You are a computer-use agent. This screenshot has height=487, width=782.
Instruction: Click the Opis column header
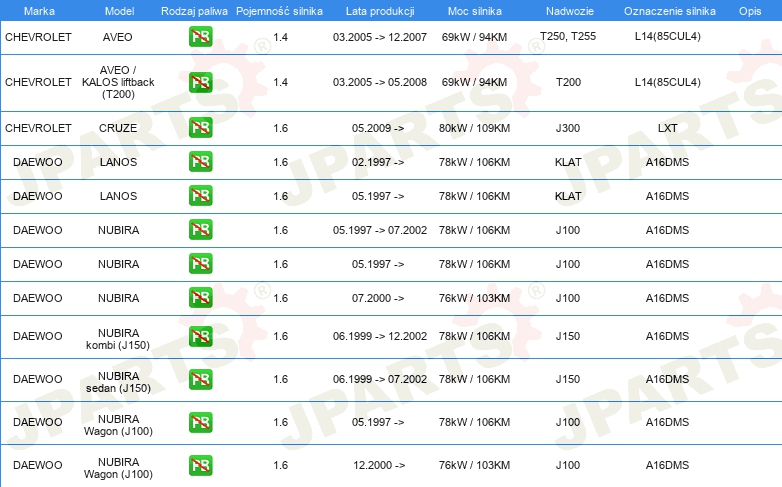(x=750, y=11)
